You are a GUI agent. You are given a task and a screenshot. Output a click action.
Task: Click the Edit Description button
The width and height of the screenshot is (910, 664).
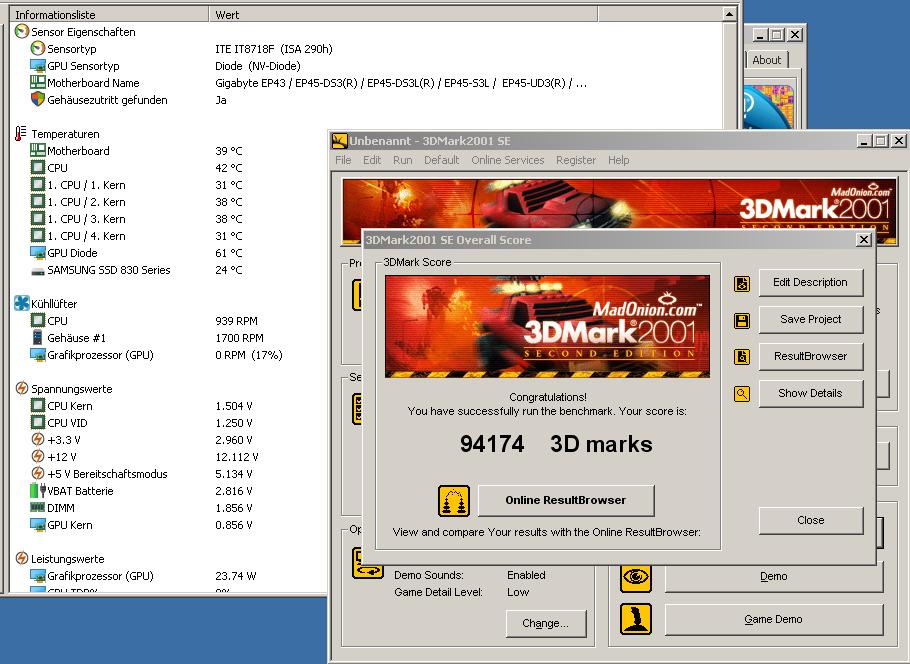pos(811,283)
